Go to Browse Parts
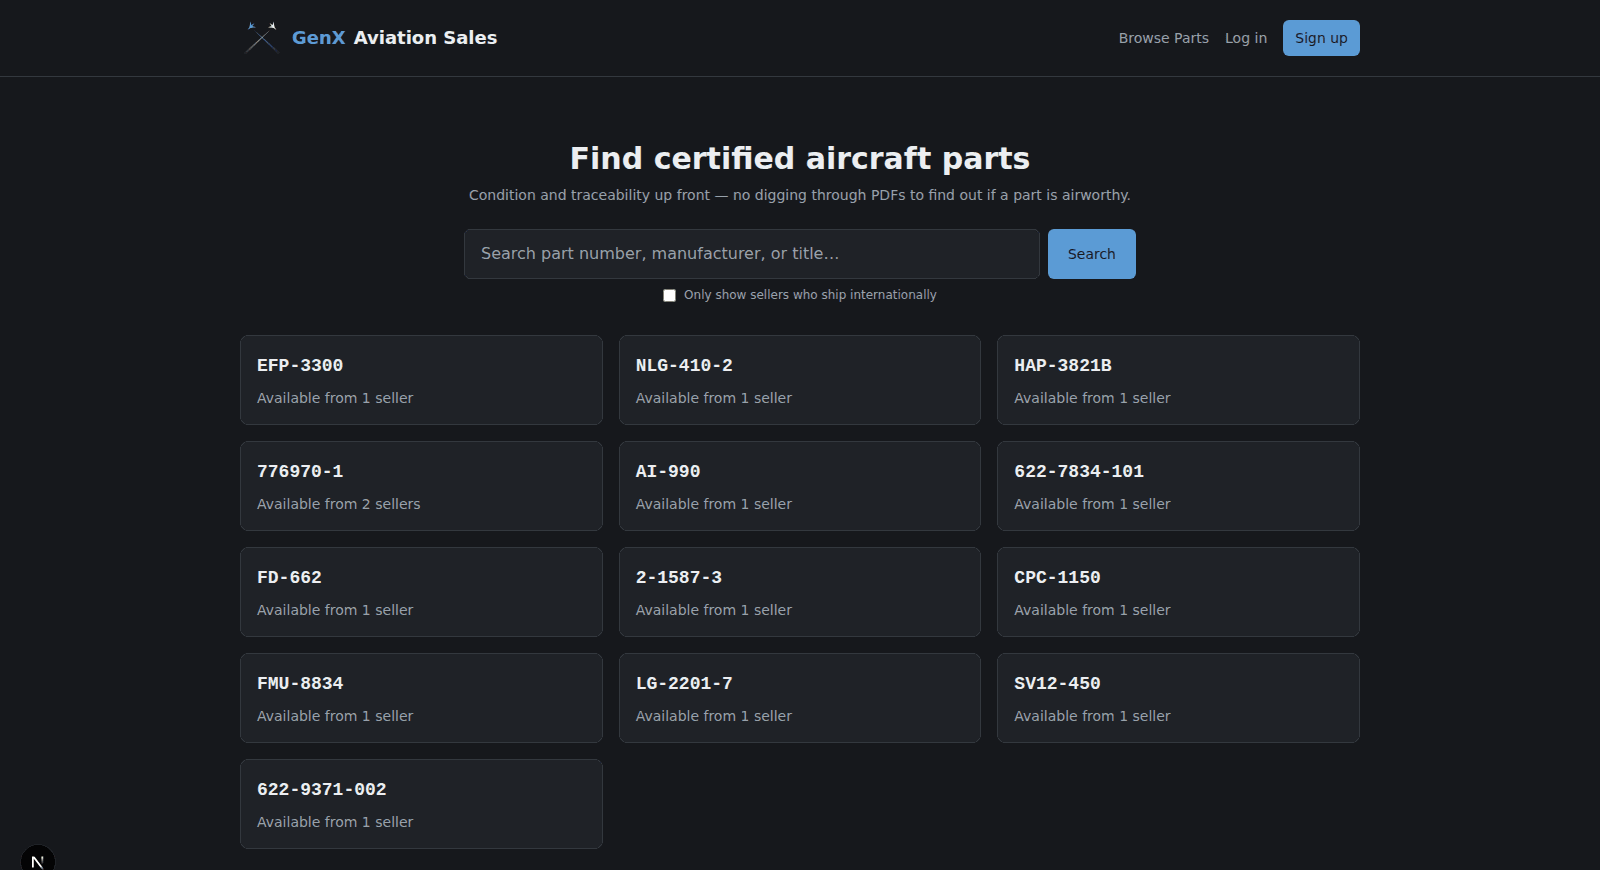This screenshot has height=870, width=1600. [1163, 38]
